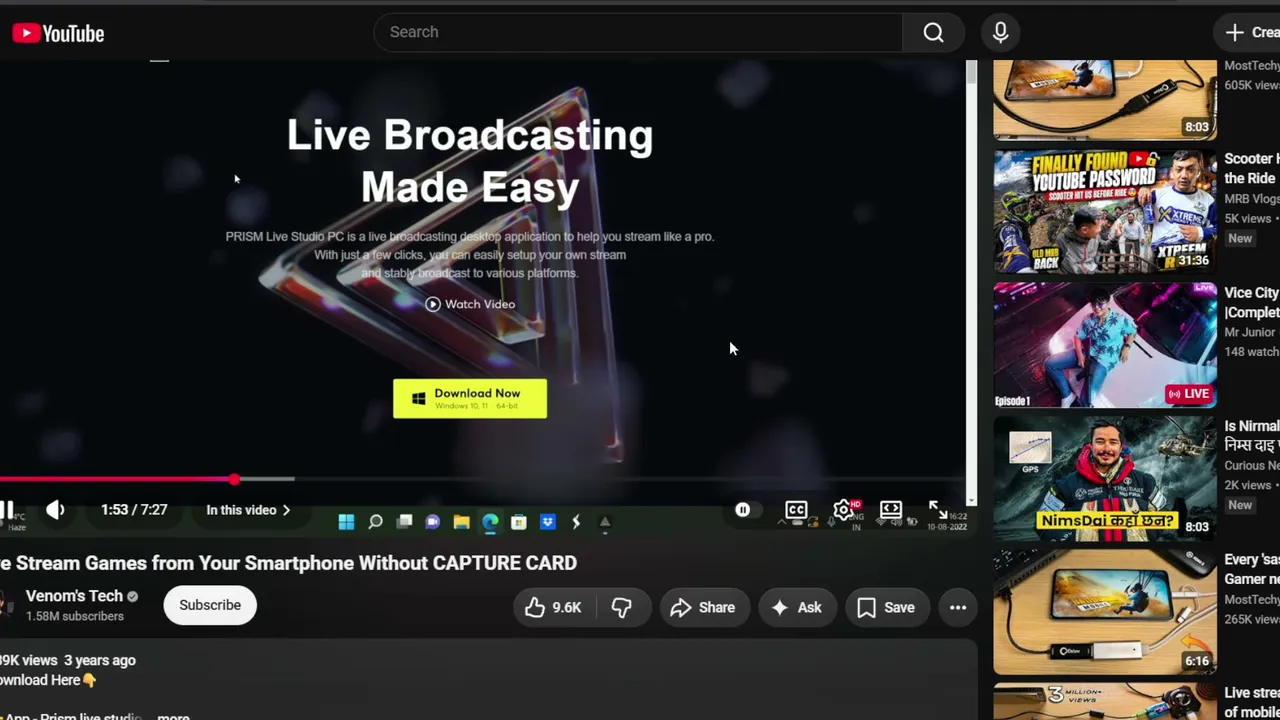Go to the YouTube home logo
This screenshot has height=720, width=1280.
point(58,33)
